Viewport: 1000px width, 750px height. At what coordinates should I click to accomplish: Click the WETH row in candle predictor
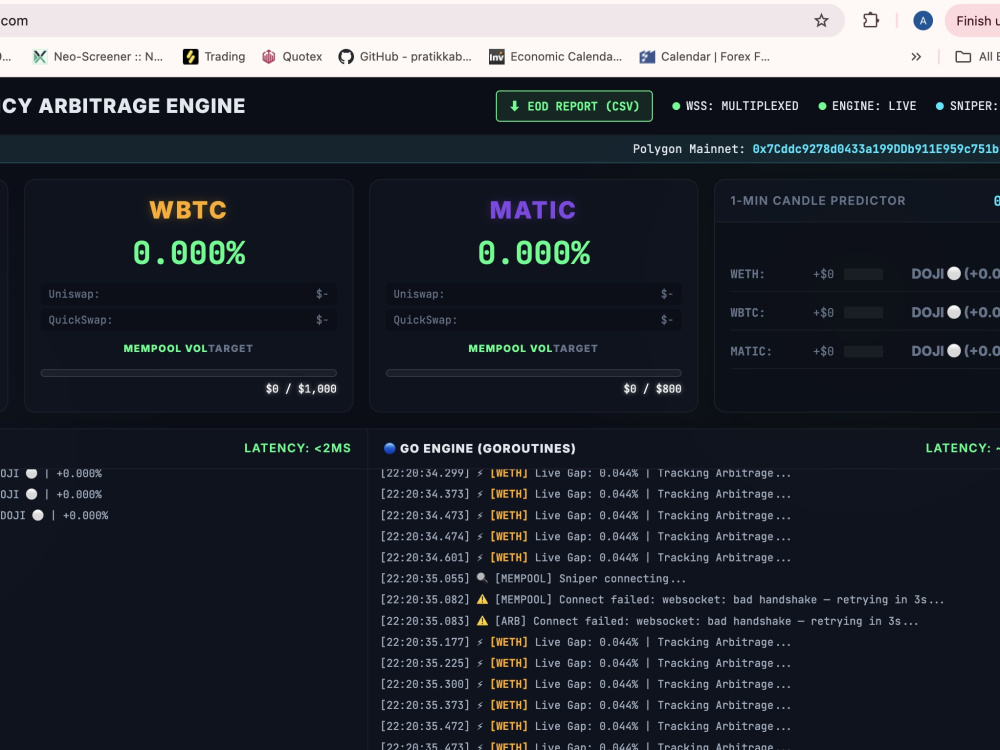coord(865,274)
